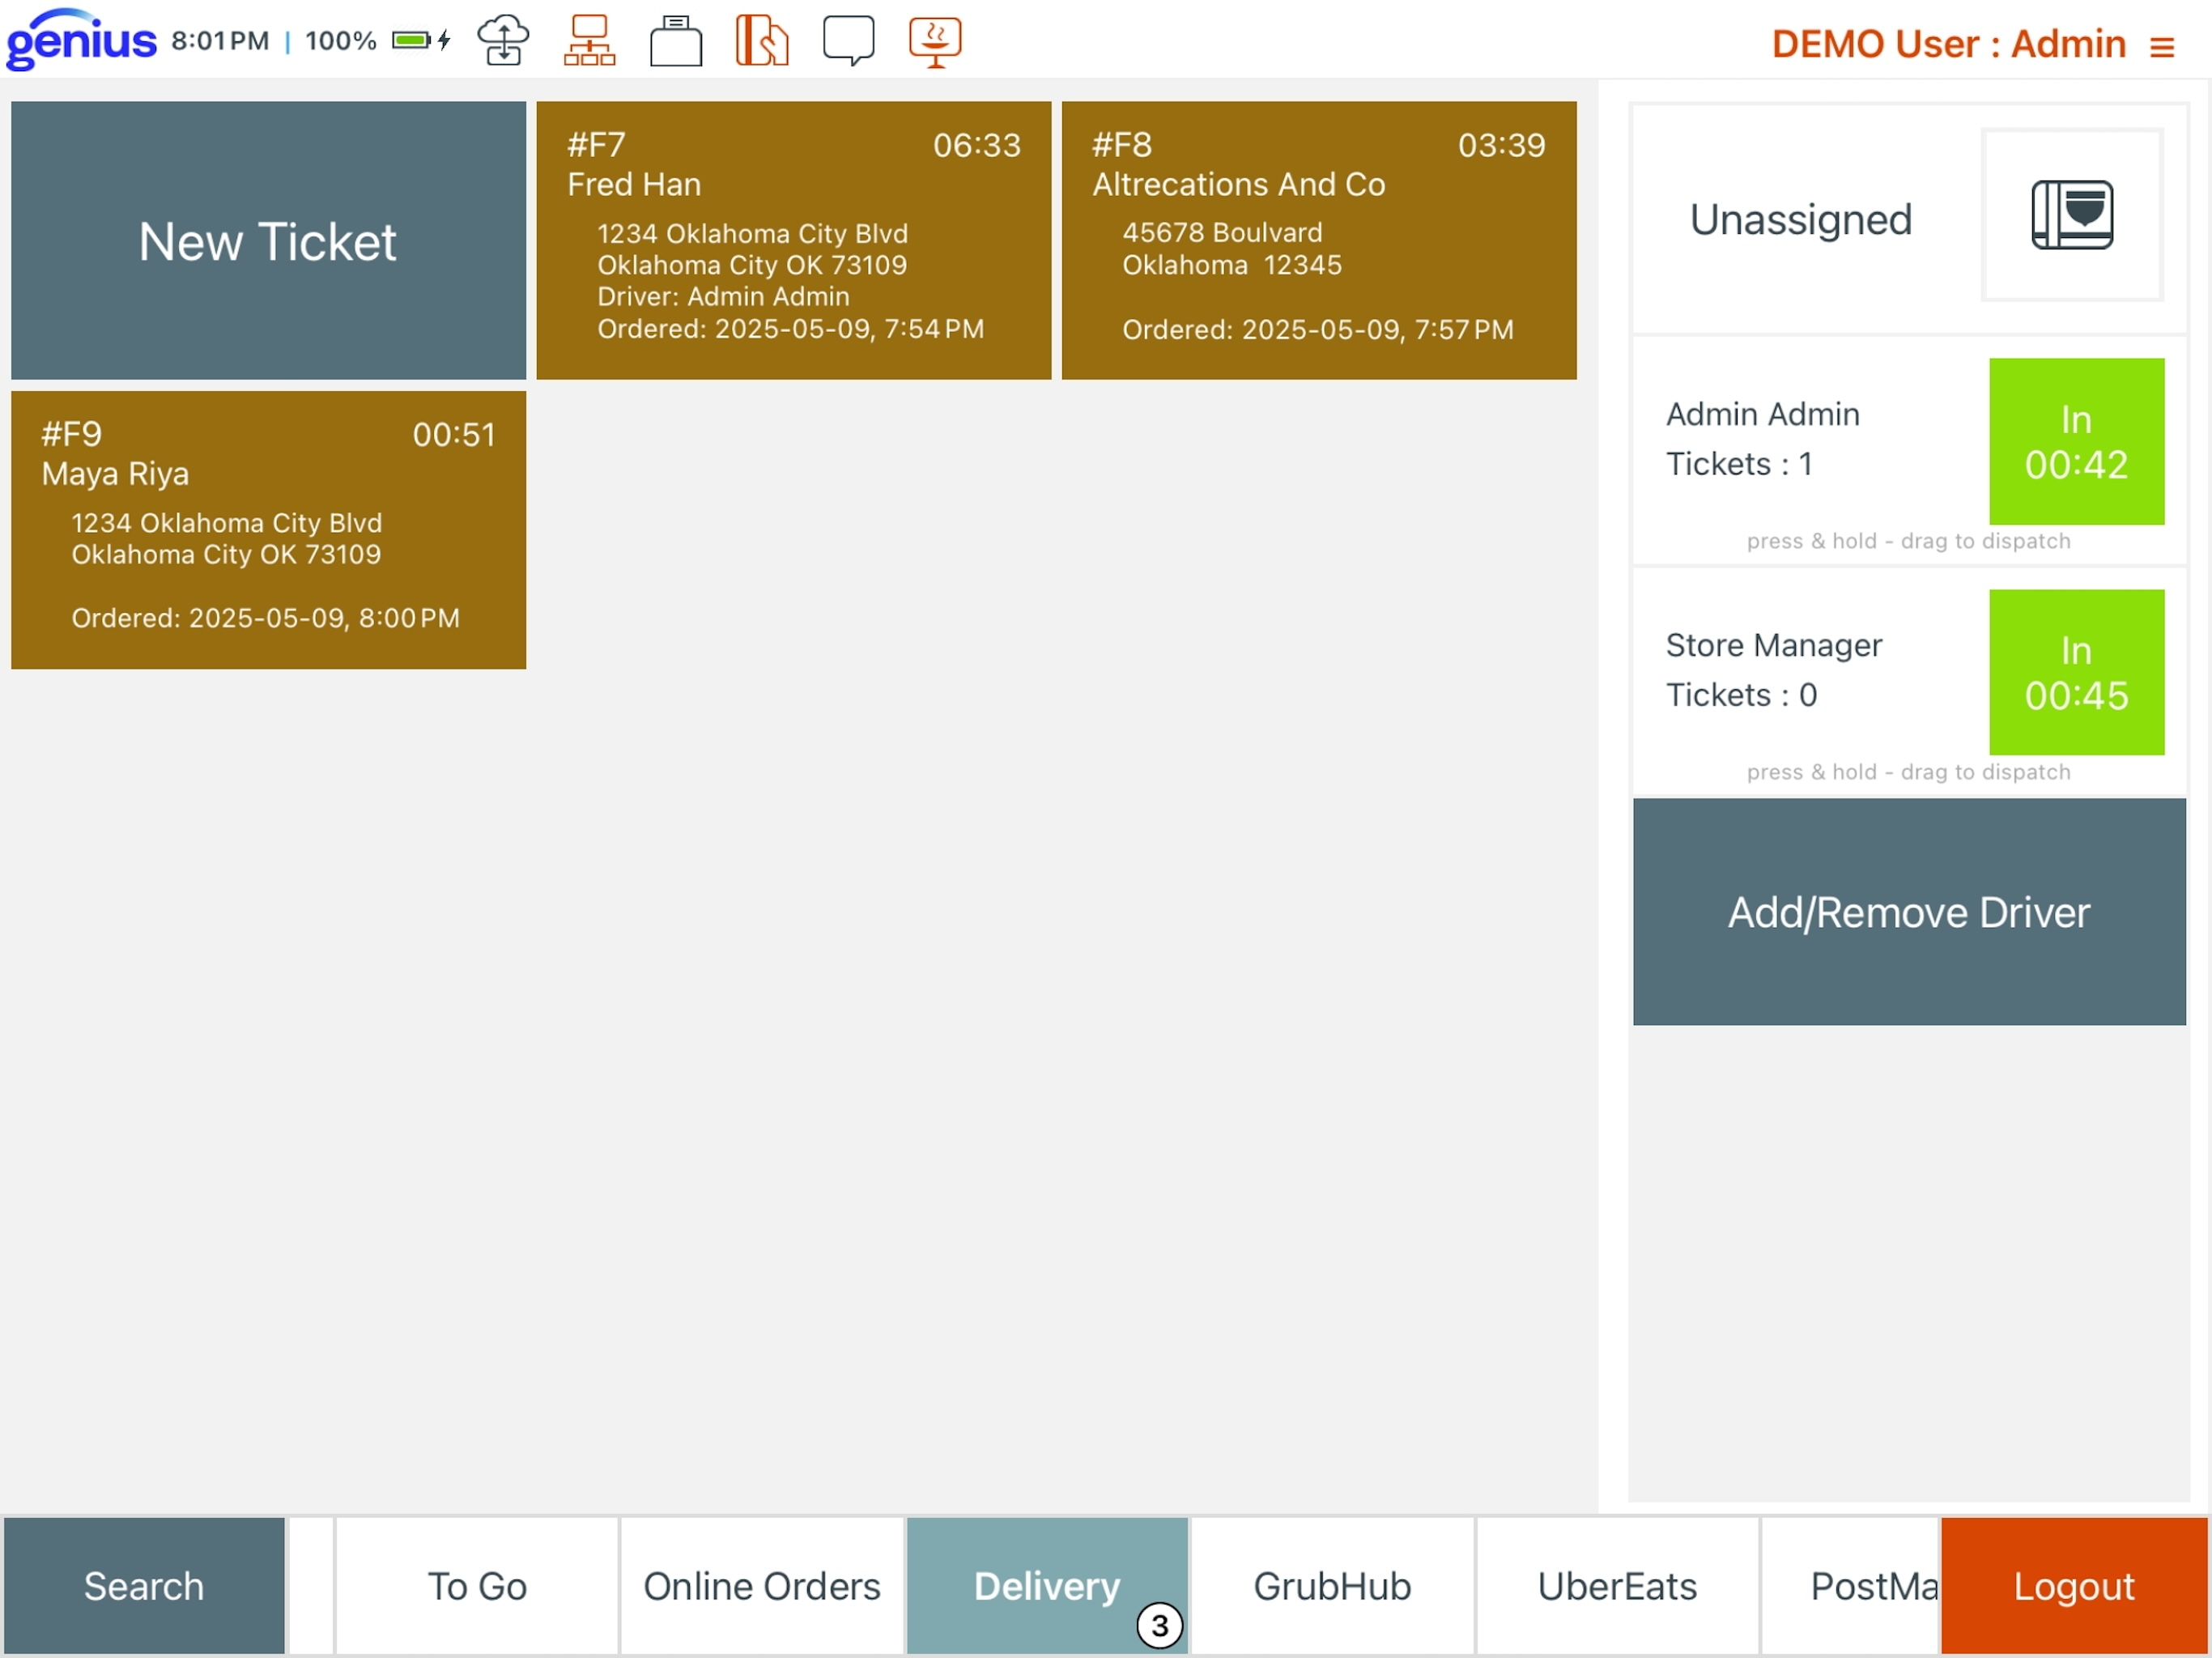Click the 8:01 PM clock display
The width and height of the screenshot is (2212, 1658).
[x=220, y=40]
